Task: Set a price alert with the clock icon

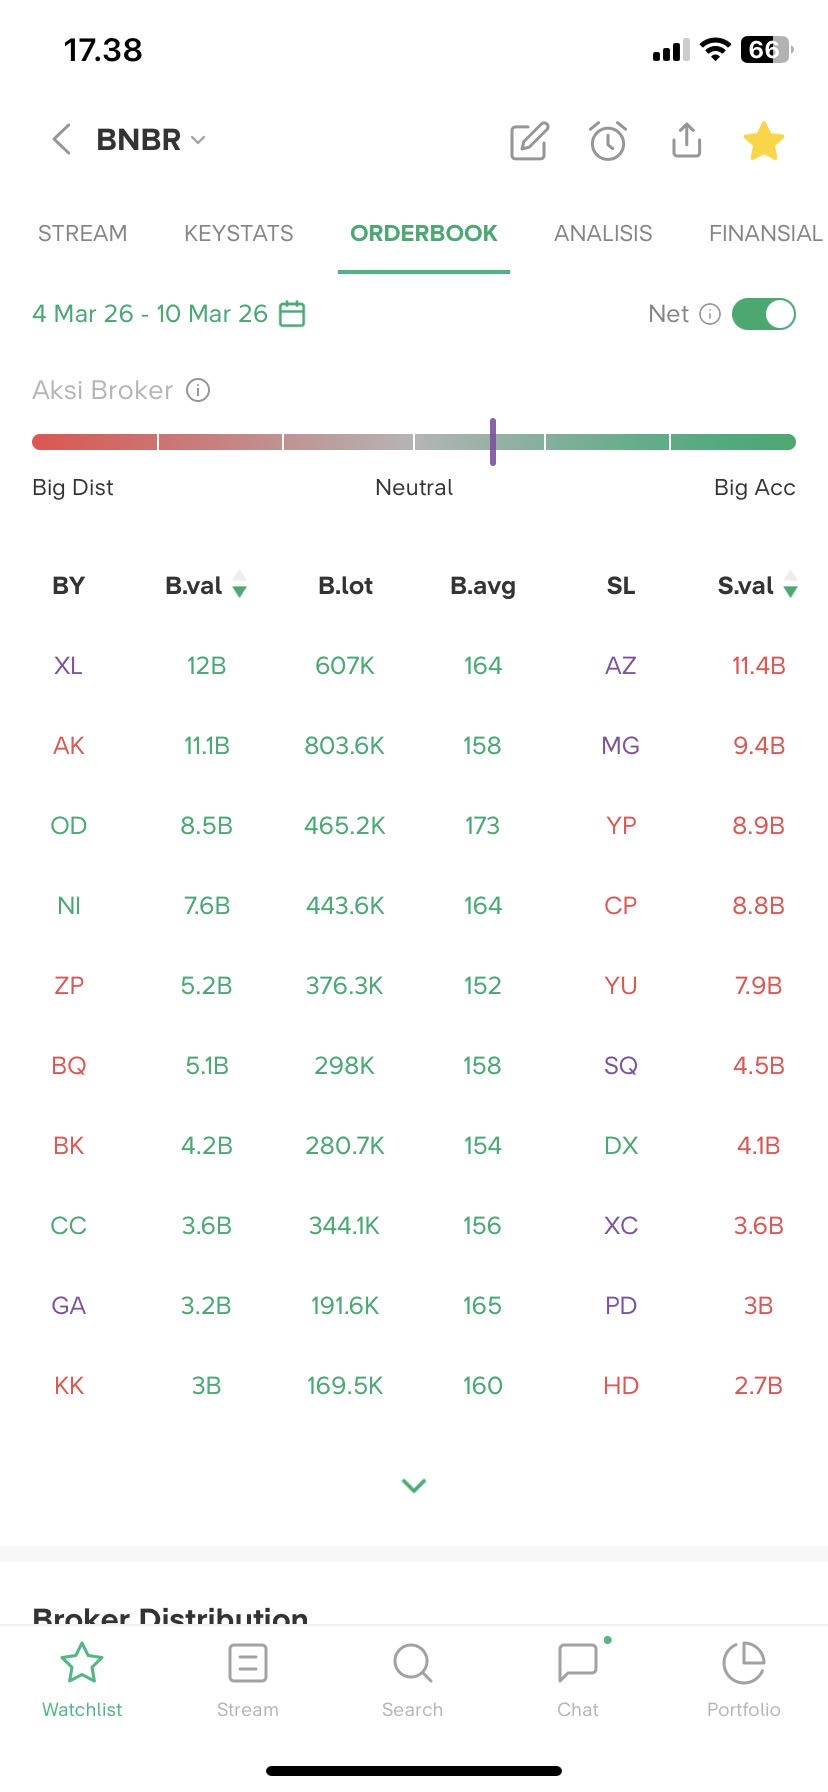Action: [608, 141]
